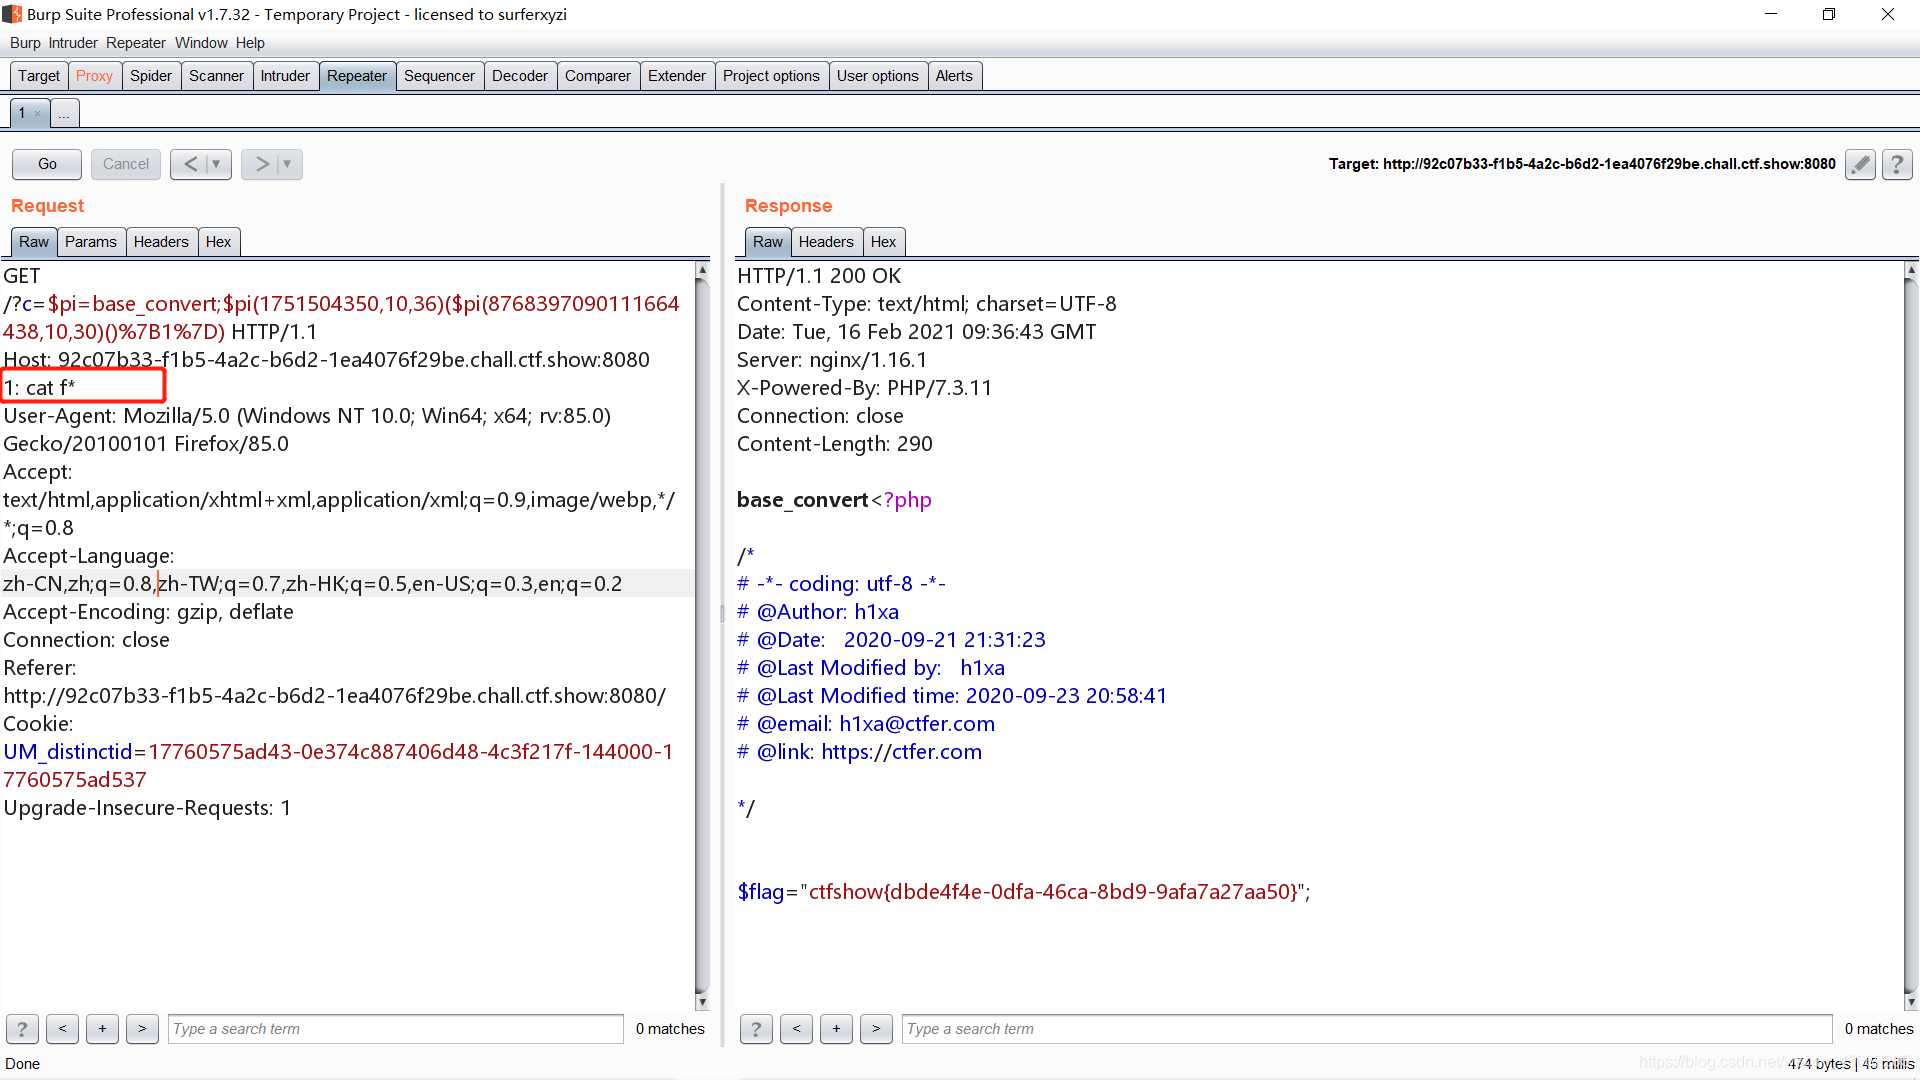Screen dimensions: 1920x1080
Task: Click request scrollbar down arrow
Action: [702, 1002]
